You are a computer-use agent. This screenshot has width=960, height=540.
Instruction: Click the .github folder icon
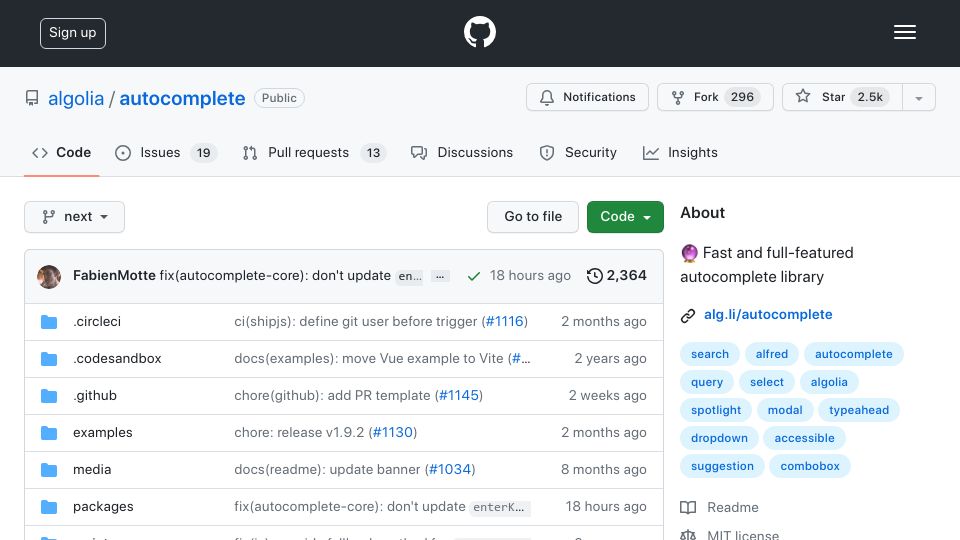pos(49,396)
